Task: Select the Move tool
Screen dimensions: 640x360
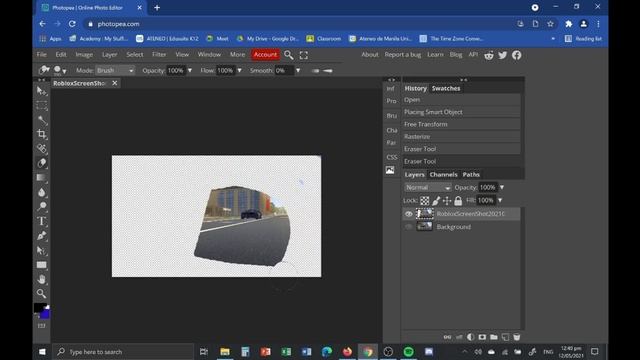Action: pos(42,91)
